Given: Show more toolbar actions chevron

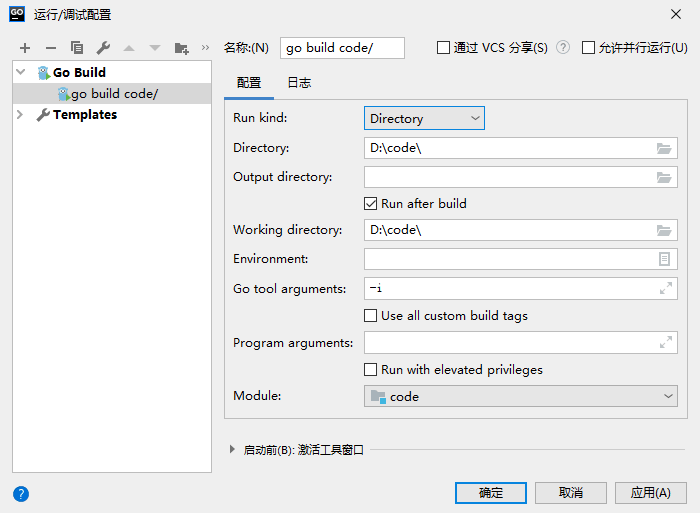Looking at the screenshot, I should pyautogui.click(x=205, y=47).
